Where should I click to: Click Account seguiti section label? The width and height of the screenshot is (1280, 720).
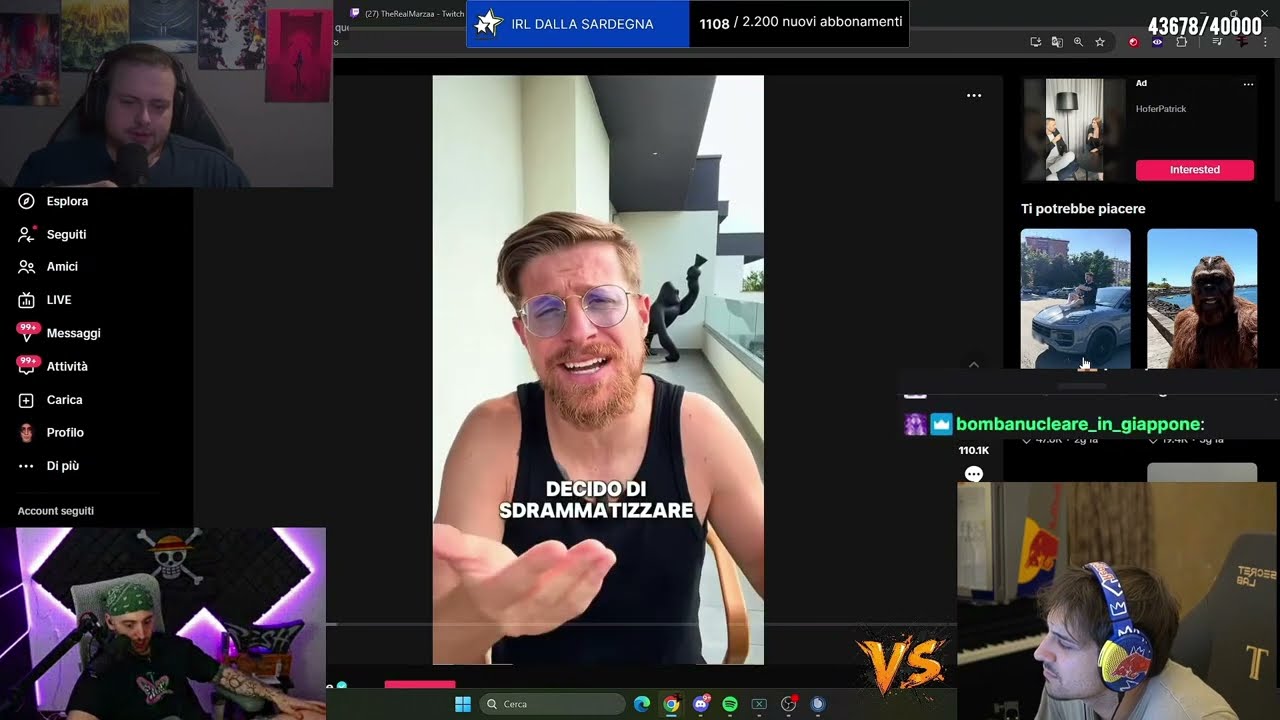tap(56, 511)
